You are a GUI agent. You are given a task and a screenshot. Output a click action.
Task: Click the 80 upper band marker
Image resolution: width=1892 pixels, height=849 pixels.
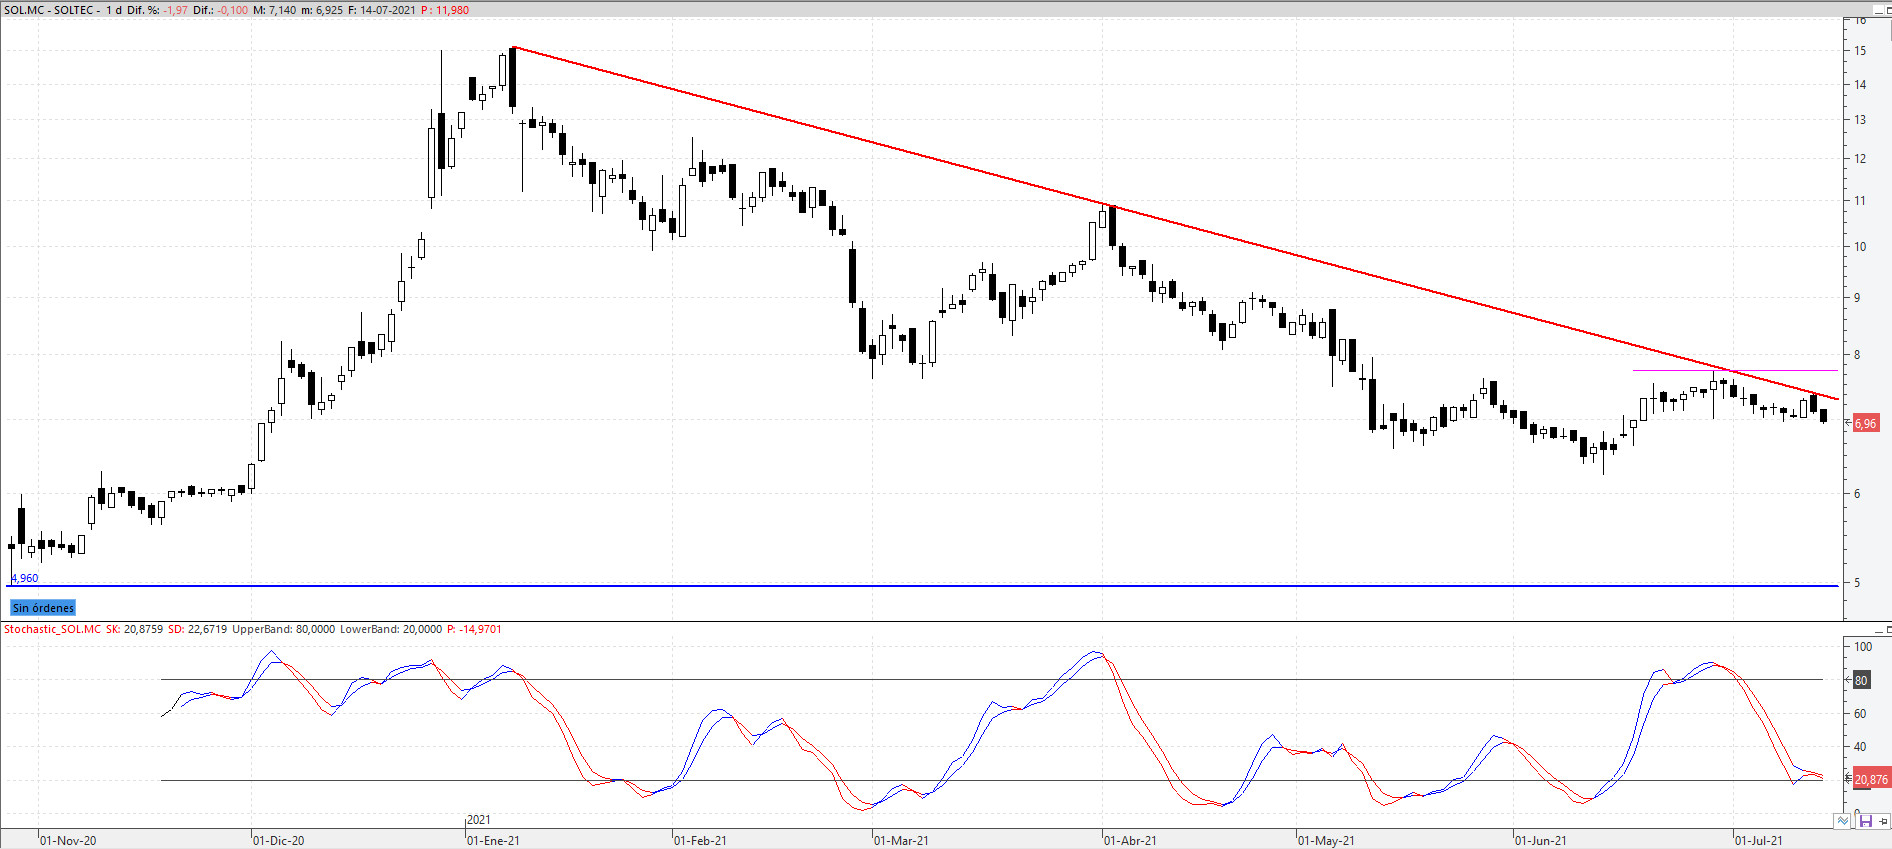[1861, 680]
